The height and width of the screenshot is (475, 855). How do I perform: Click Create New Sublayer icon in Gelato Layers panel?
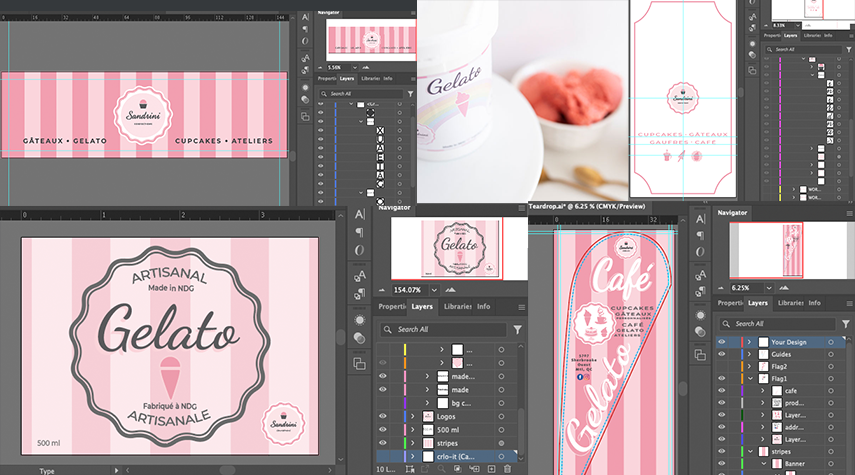click(x=474, y=469)
